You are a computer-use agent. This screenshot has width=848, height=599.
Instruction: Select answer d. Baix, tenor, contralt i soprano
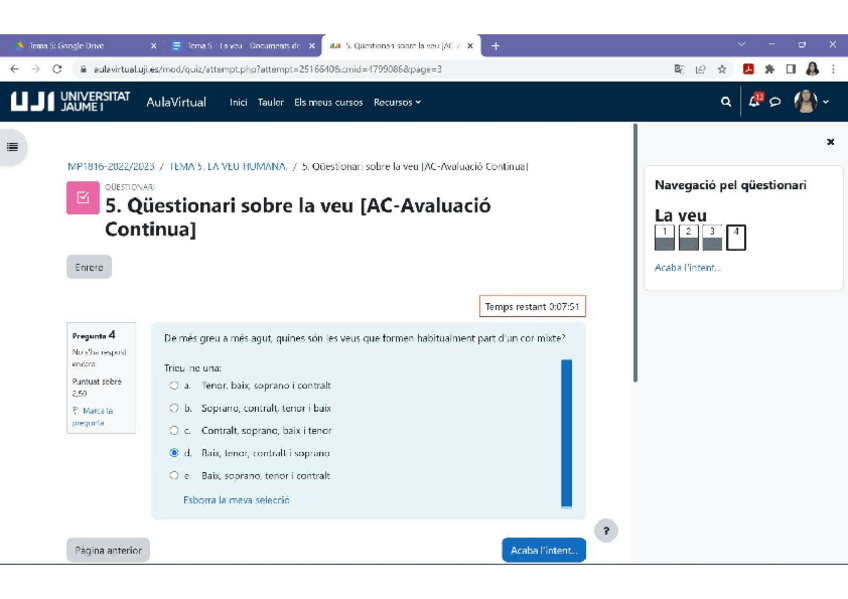point(174,453)
